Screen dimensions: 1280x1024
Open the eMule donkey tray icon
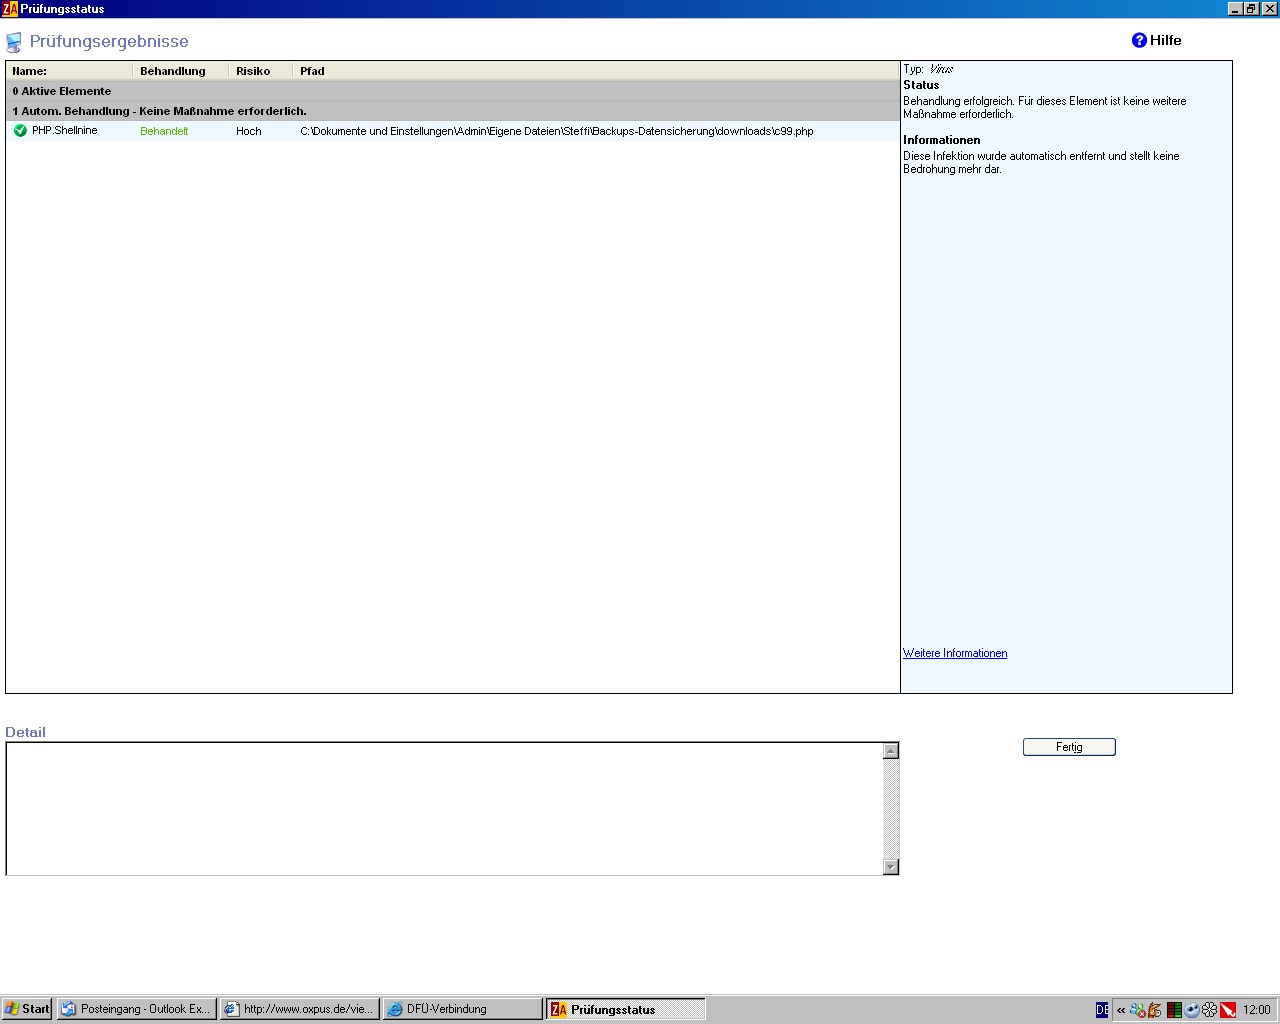point(1155,1010)
